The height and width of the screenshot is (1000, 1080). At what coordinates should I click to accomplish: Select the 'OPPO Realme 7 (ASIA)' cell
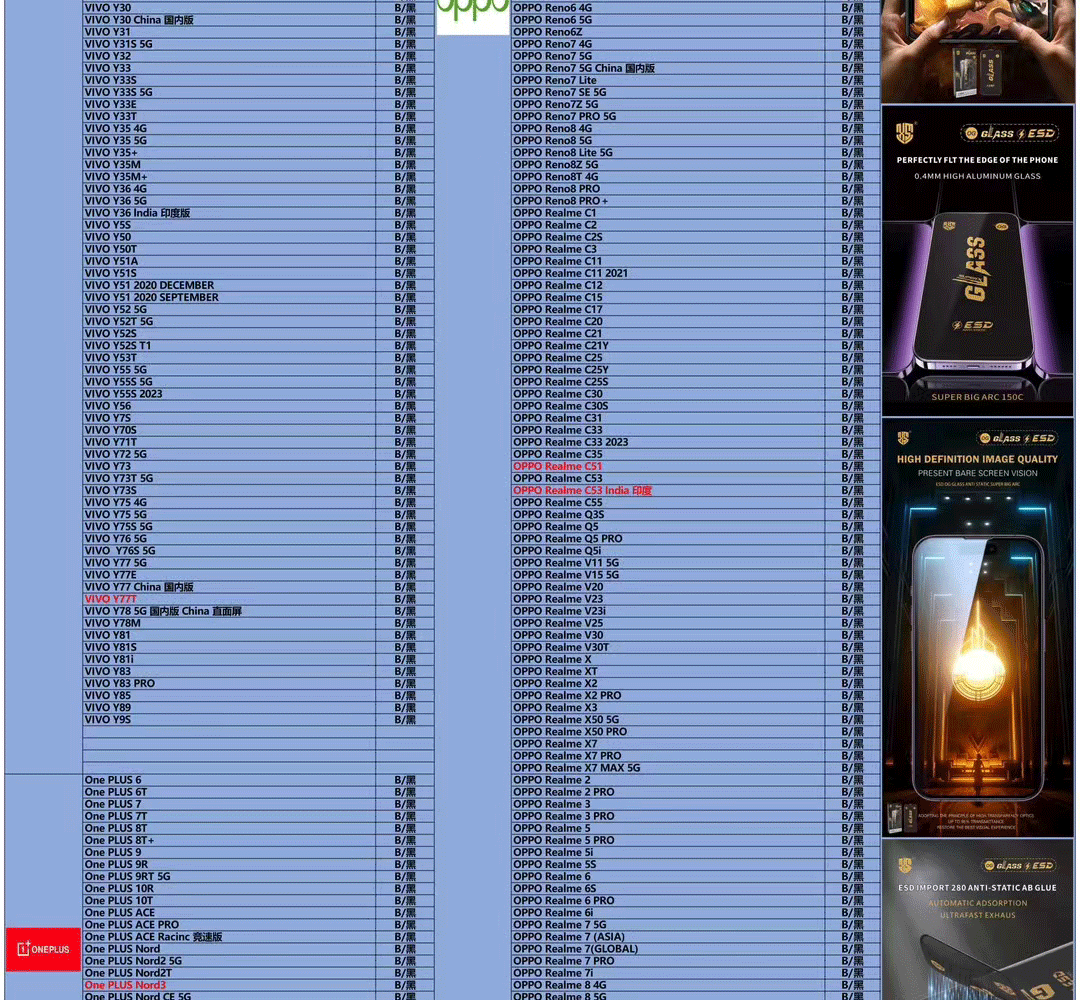click(x=668, y=937)
